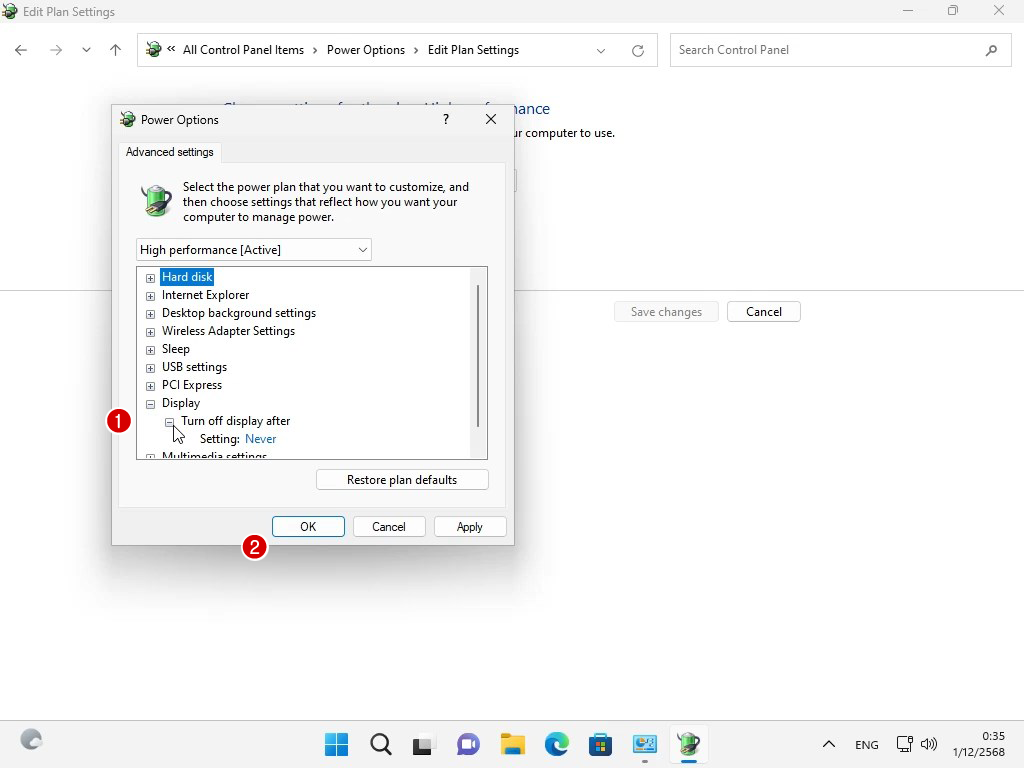Refresh the Control Panel address bar

(638, 50)
